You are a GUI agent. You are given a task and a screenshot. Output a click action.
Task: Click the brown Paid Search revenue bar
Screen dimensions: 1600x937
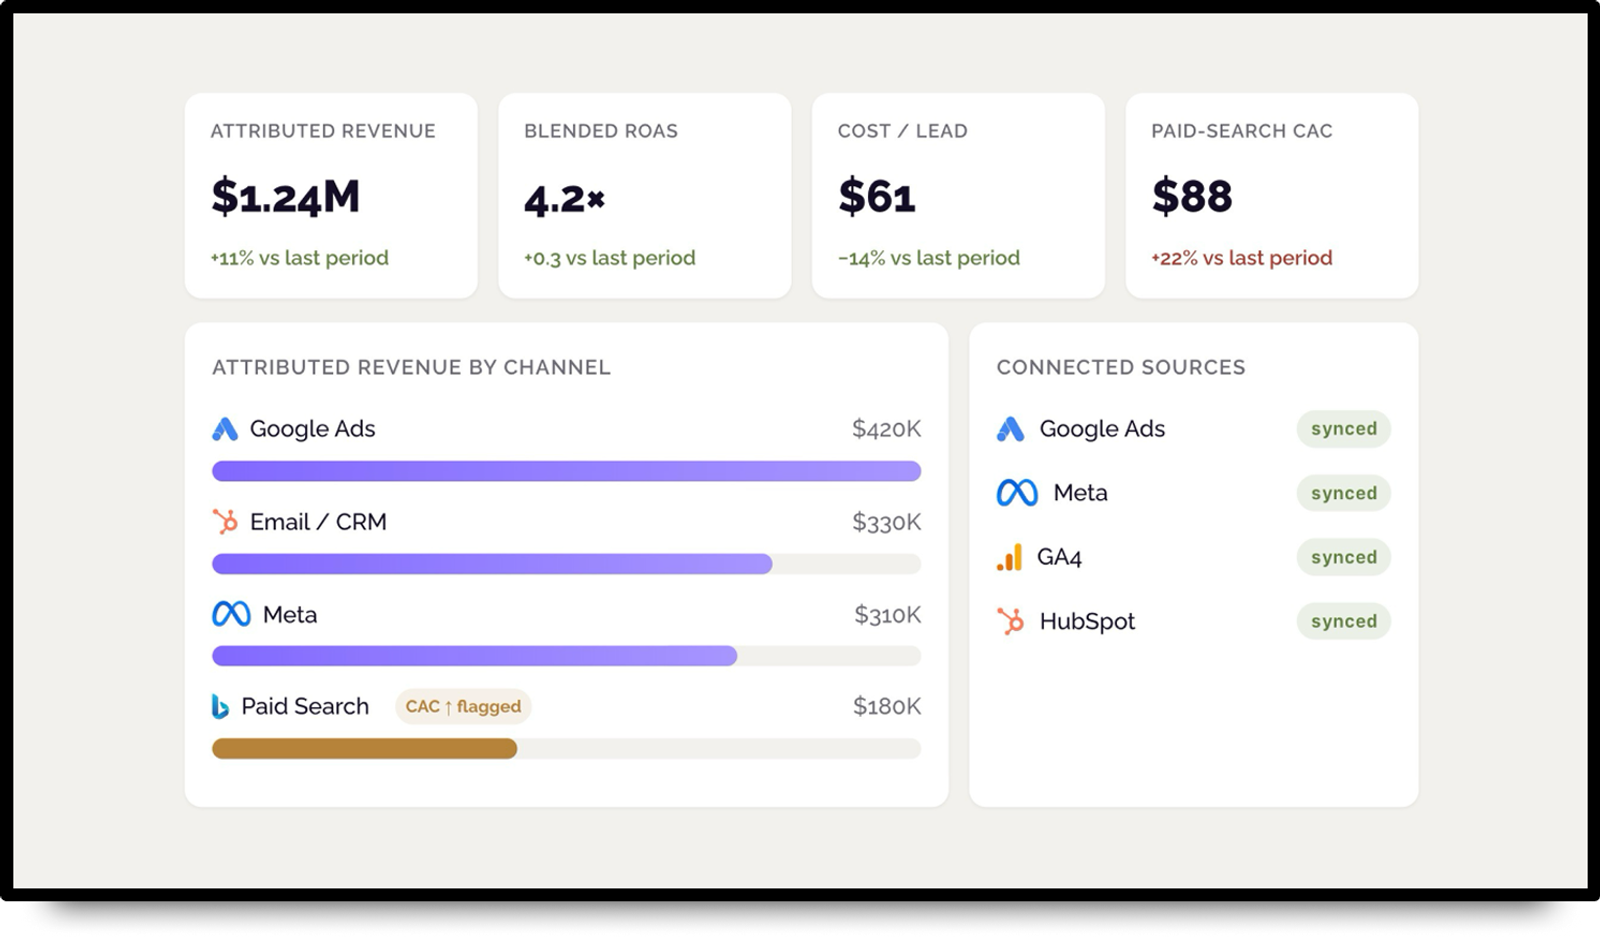click(364, 748)
